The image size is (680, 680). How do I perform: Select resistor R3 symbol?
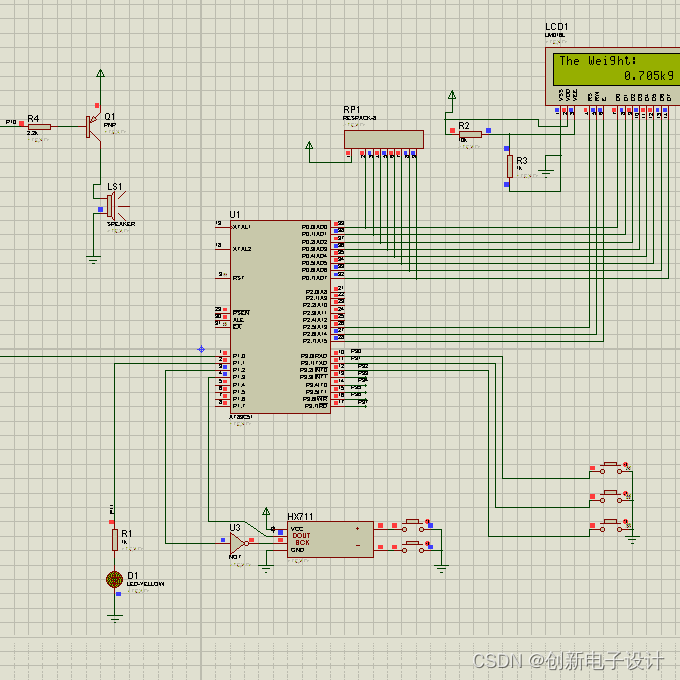click(x=510, y=166)
